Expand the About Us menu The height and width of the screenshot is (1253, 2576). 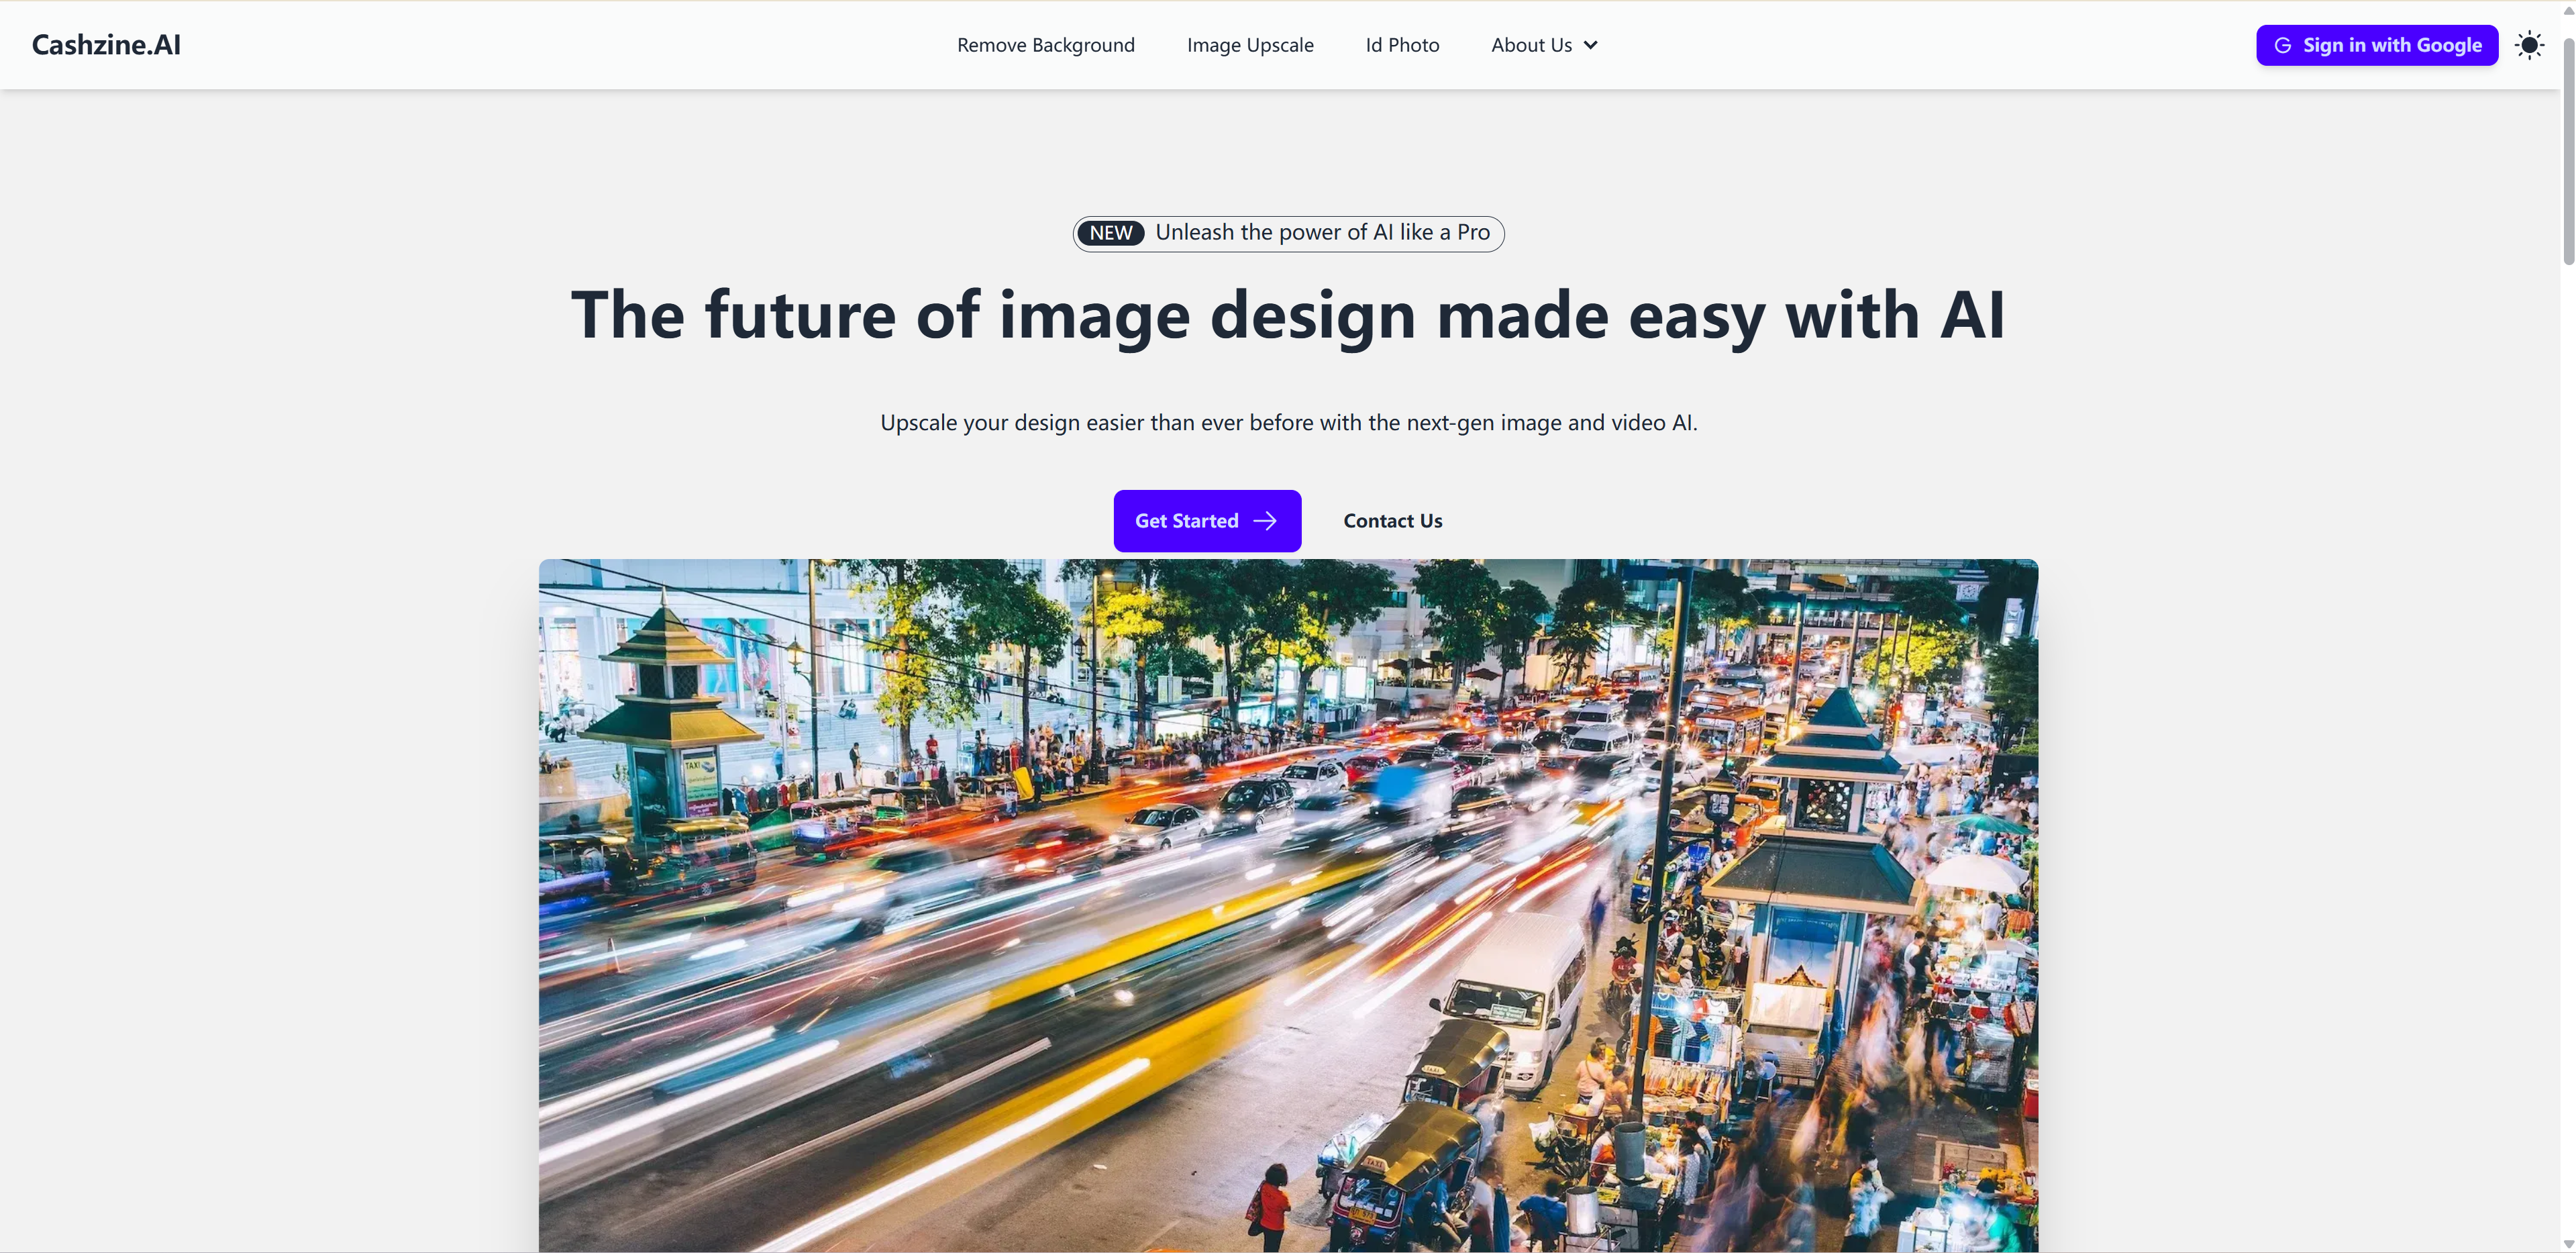(1544, 45)
